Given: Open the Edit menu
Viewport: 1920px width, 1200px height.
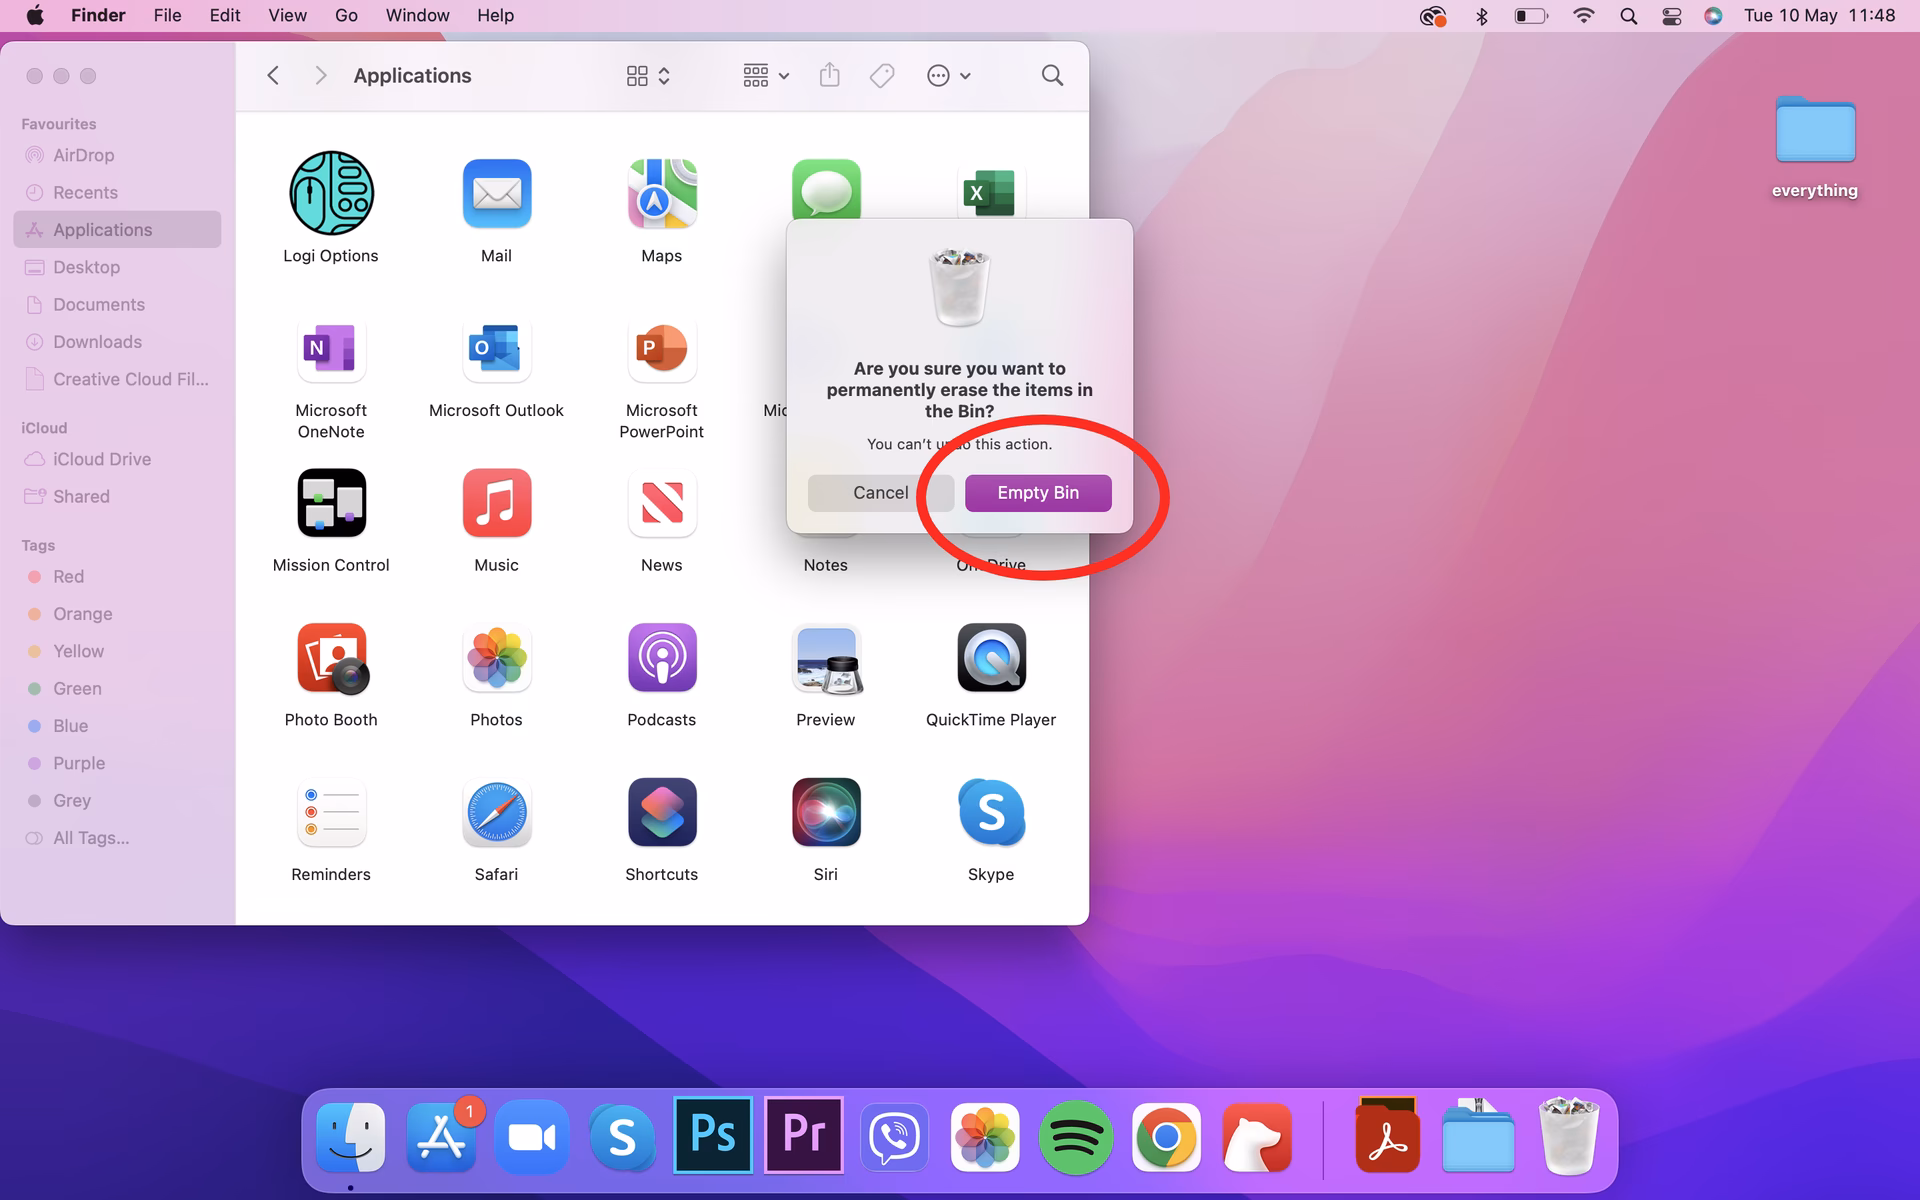Looking at the screenshot, I should [225, 16].
